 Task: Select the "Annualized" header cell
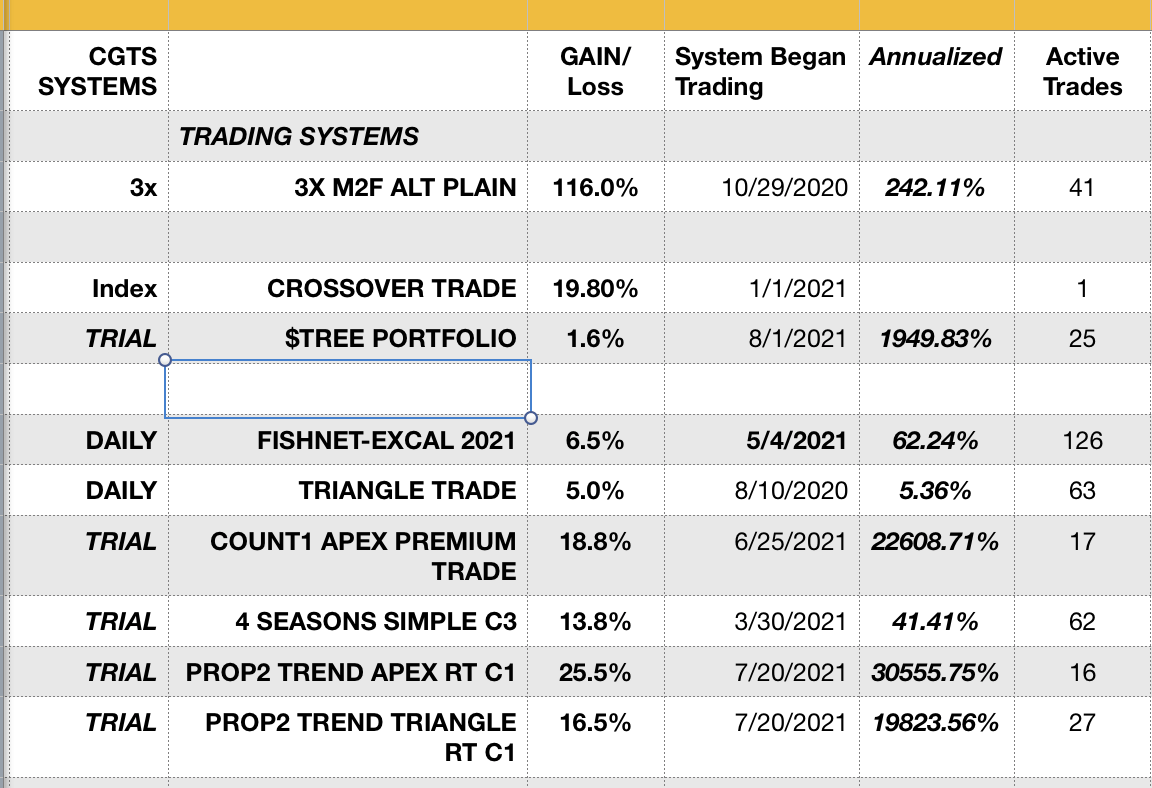coord(935,58)
